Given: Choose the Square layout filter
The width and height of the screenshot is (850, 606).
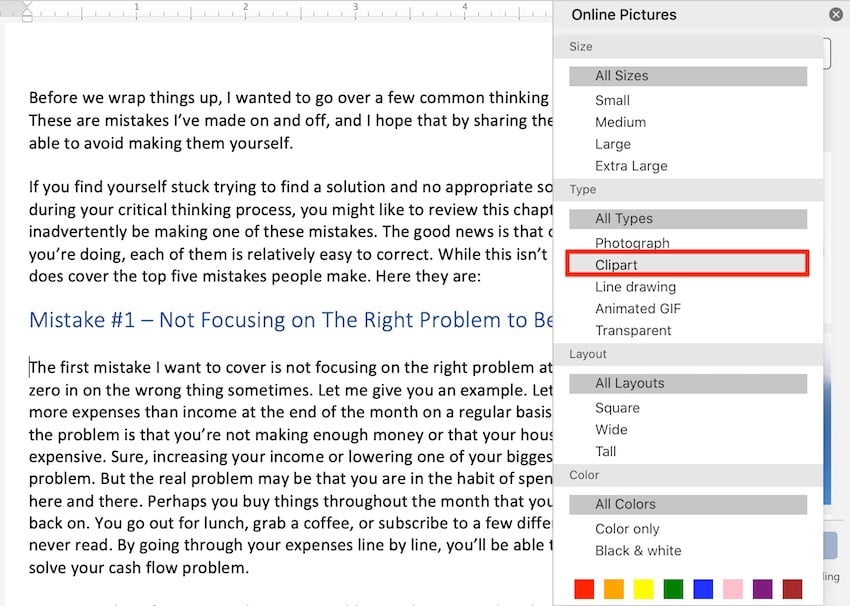Looking at the screenshot, I should [x=617, y=408].
